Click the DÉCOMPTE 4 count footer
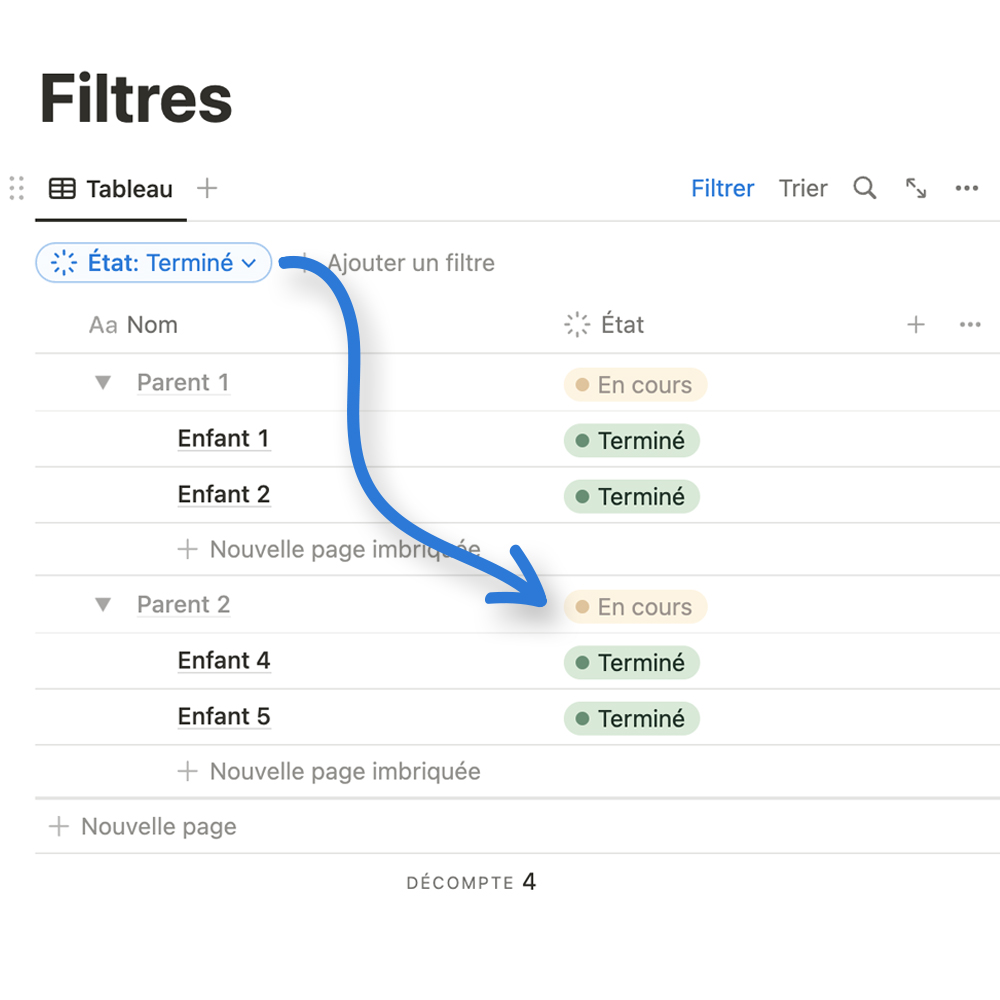Image resolution: width=1000 pixels, height=1000 pixels. [x=471, y=882]
